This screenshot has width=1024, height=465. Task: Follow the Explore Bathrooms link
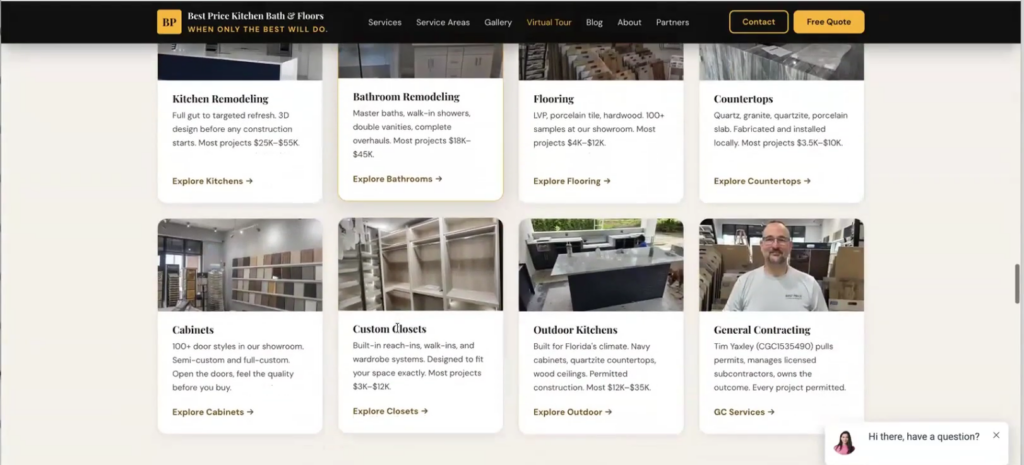(397, 179)
